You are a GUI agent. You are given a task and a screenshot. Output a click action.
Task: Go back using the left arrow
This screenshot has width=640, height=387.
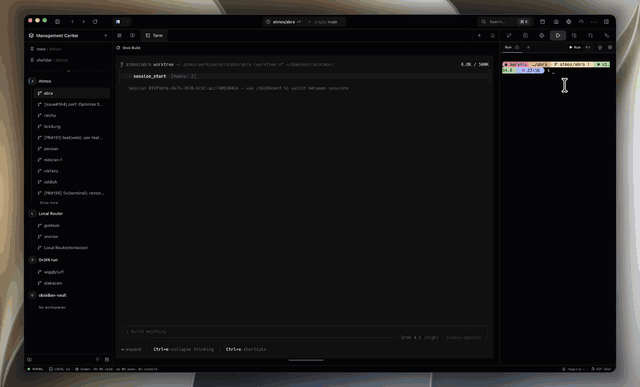coord(73,22)
